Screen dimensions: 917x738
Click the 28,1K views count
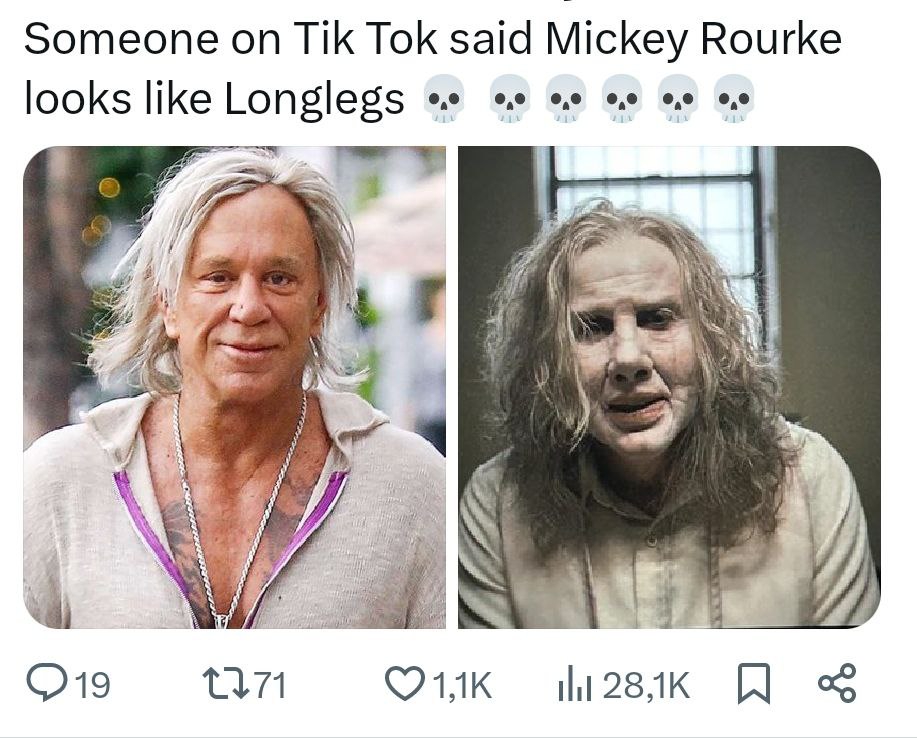coord(646,685)
